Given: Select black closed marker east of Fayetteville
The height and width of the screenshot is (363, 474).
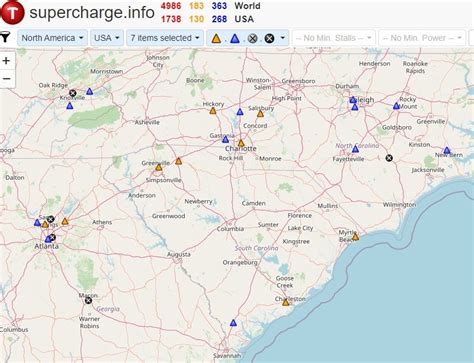Looking at the screenshot, I should tap(389, 158).
